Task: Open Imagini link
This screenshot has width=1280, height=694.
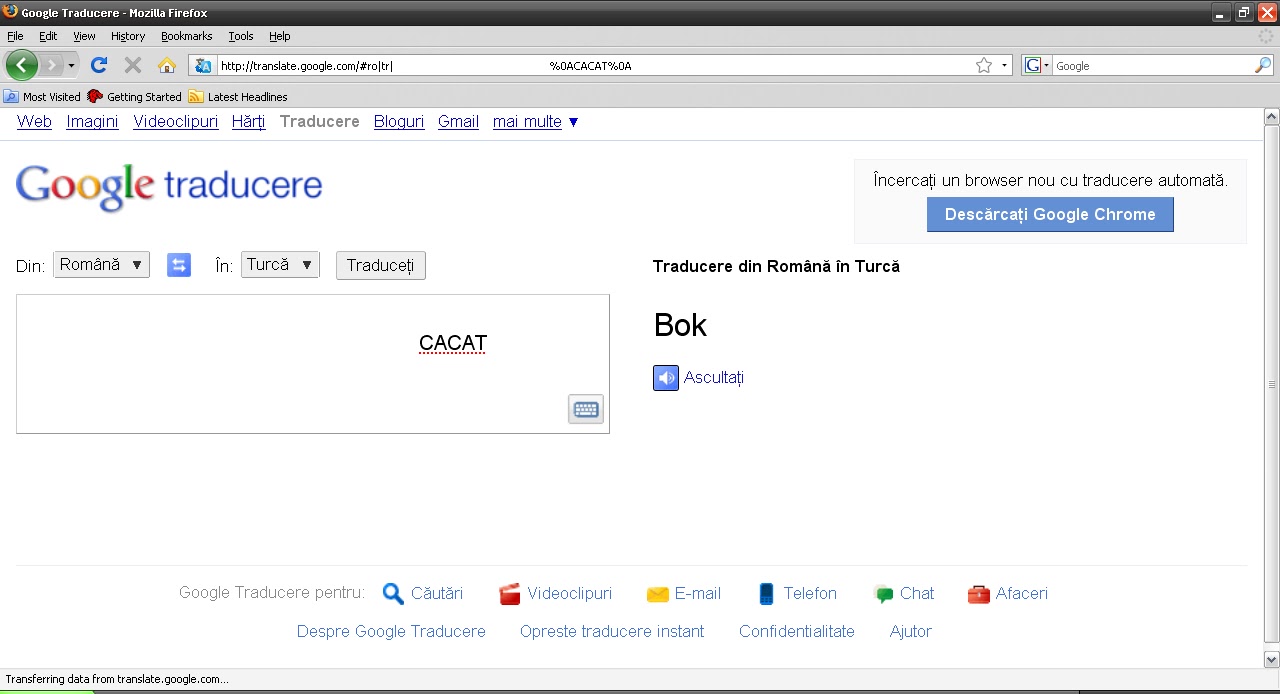Action: (92, 122)
